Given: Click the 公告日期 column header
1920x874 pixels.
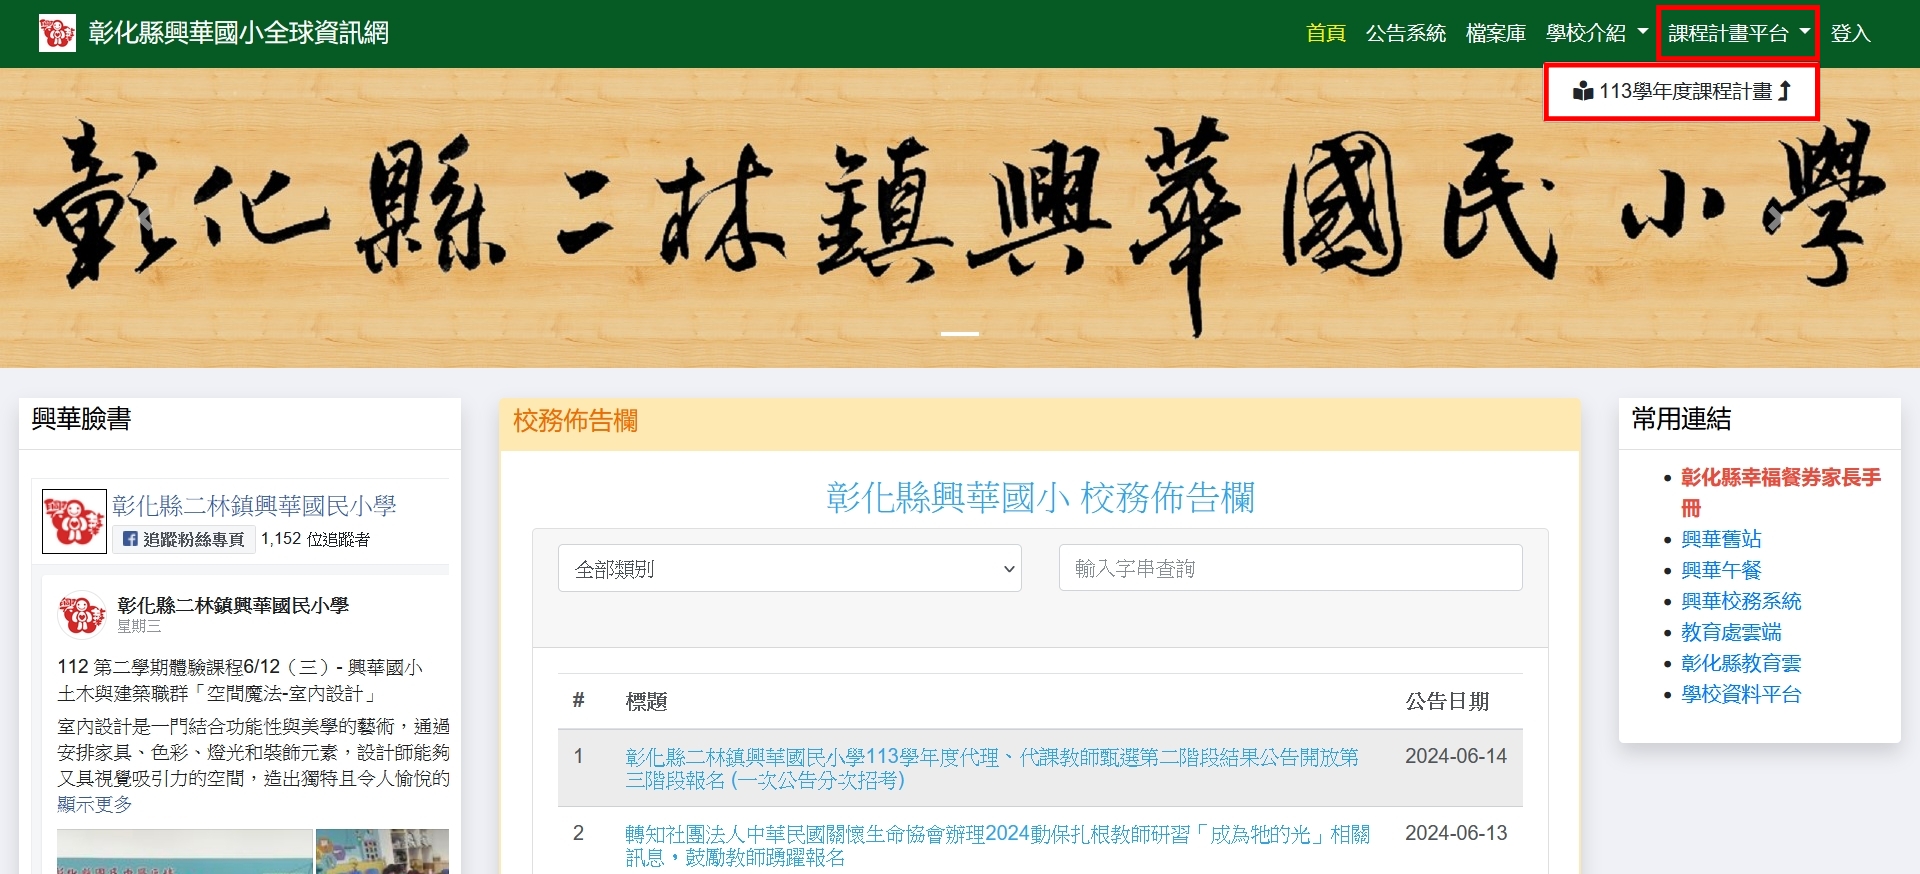Looking at the screenshot, I should (1447, 702).
